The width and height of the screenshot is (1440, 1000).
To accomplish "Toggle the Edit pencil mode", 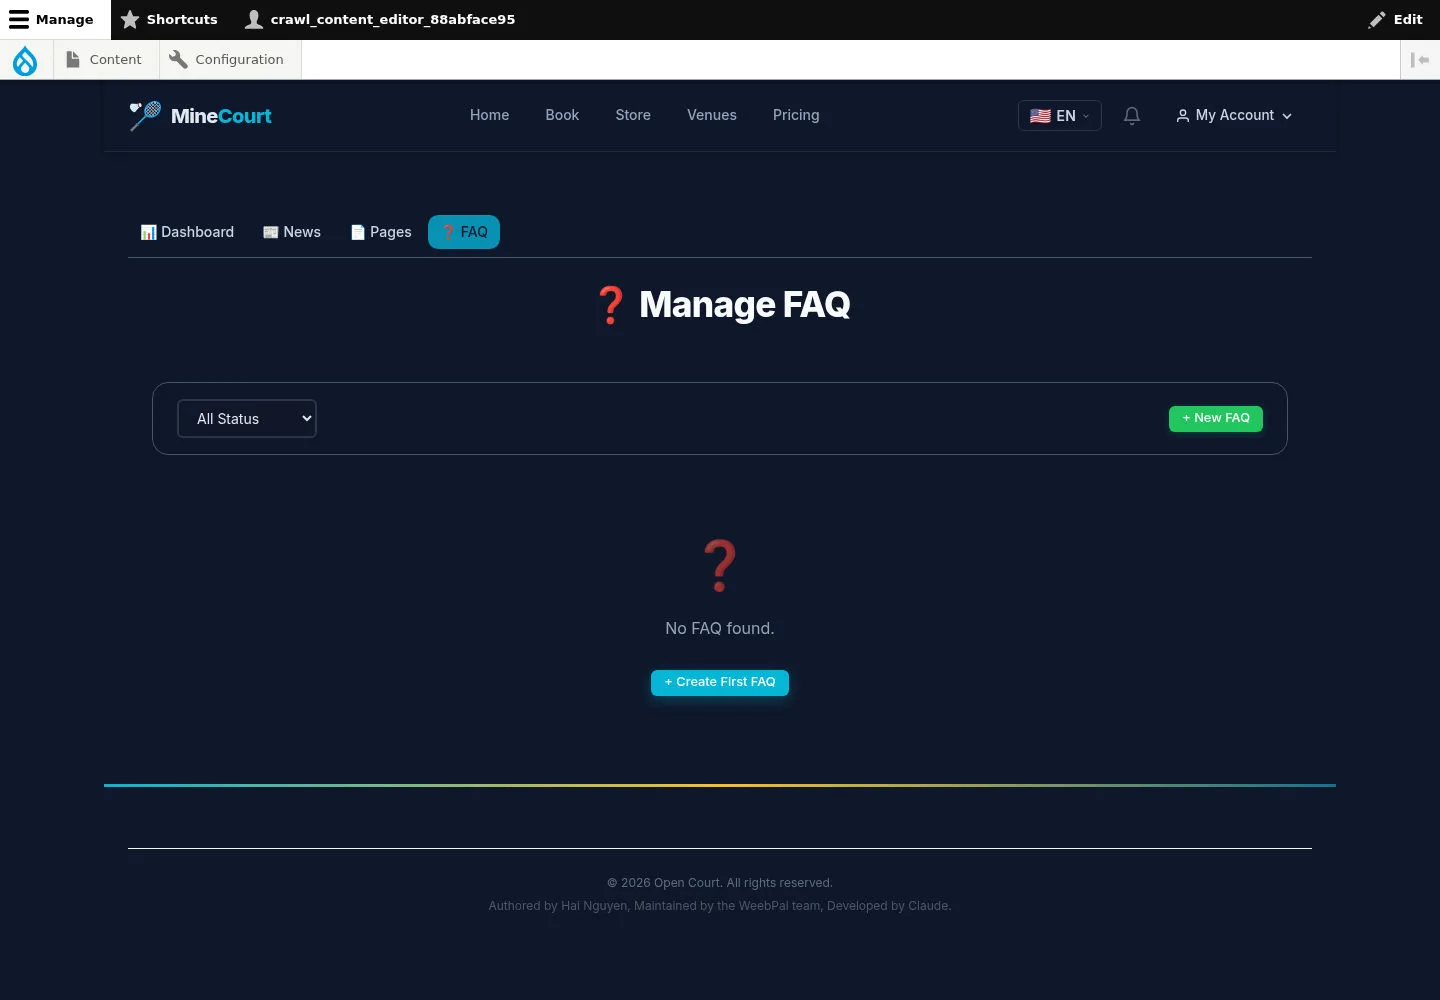I will (x=1395, y=20).
